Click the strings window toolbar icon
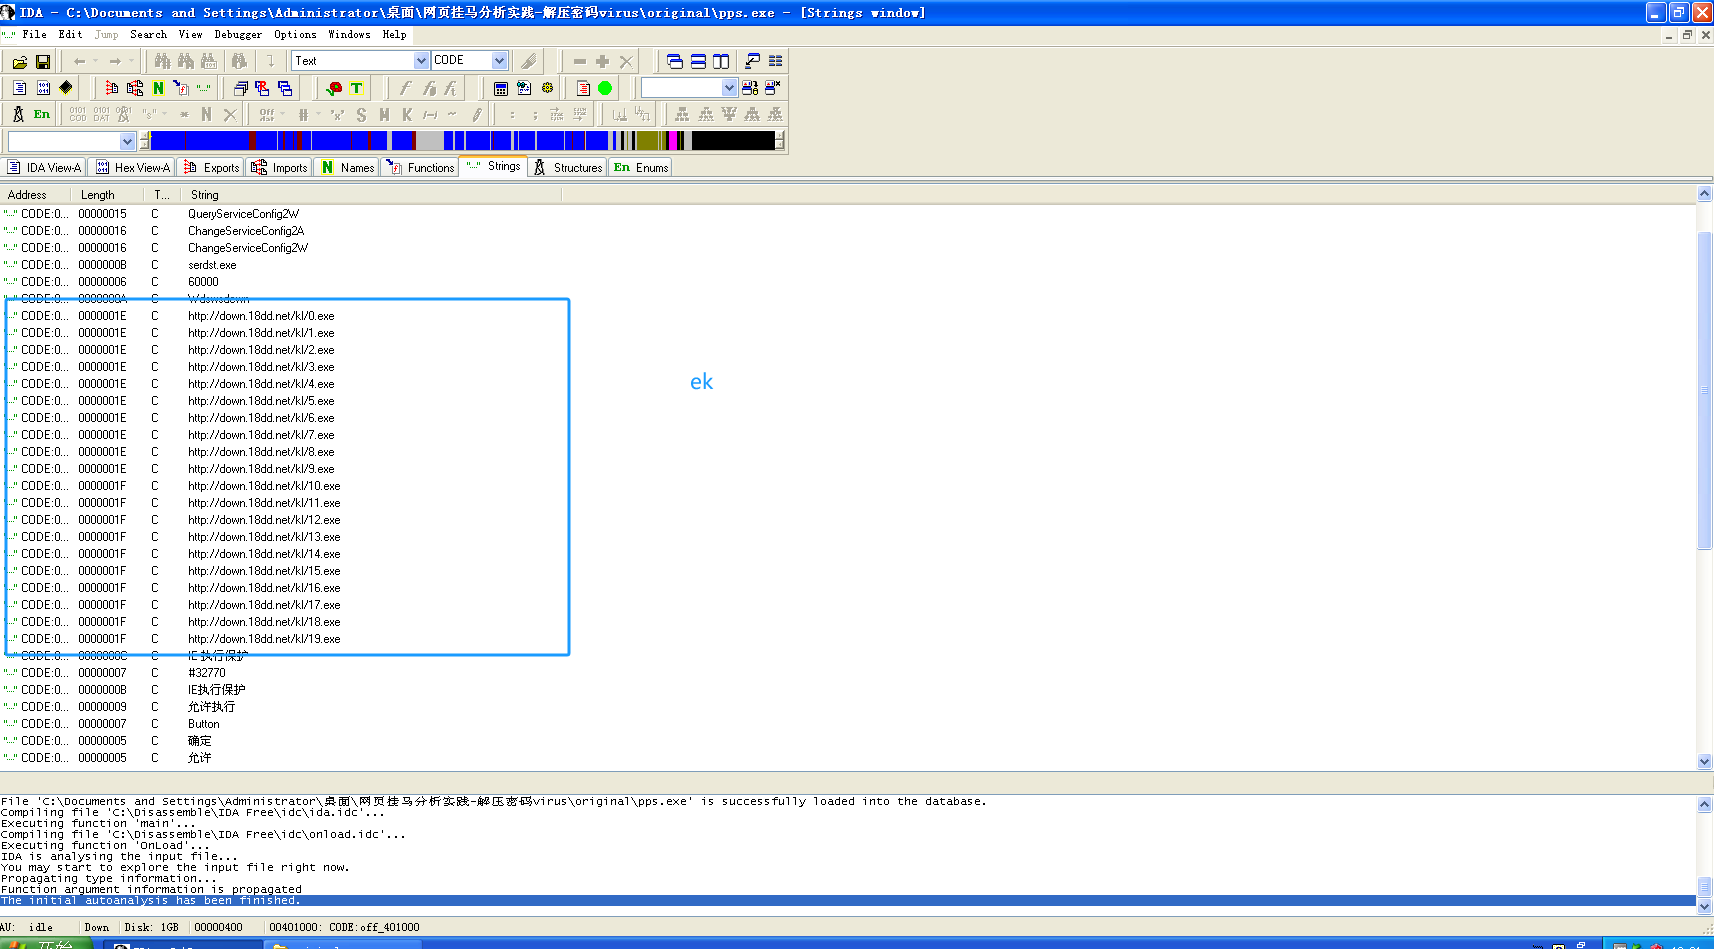Image resolution: width=1714 pixels, height=949 pixels. (204, 88)
